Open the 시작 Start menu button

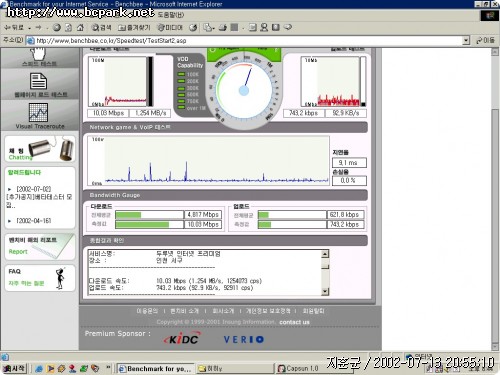tap(14, 369)
